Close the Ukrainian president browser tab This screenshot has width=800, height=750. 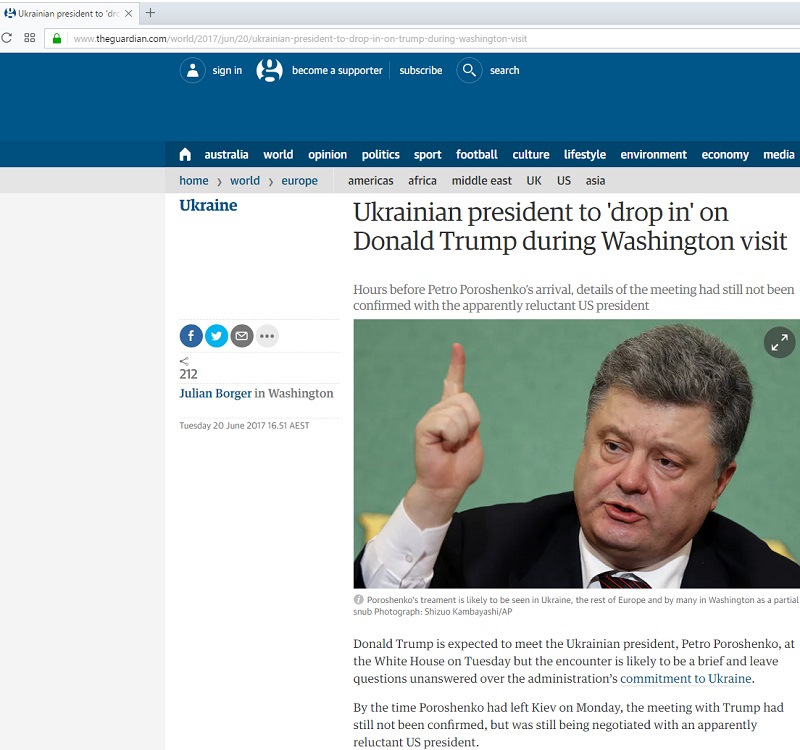129,14
